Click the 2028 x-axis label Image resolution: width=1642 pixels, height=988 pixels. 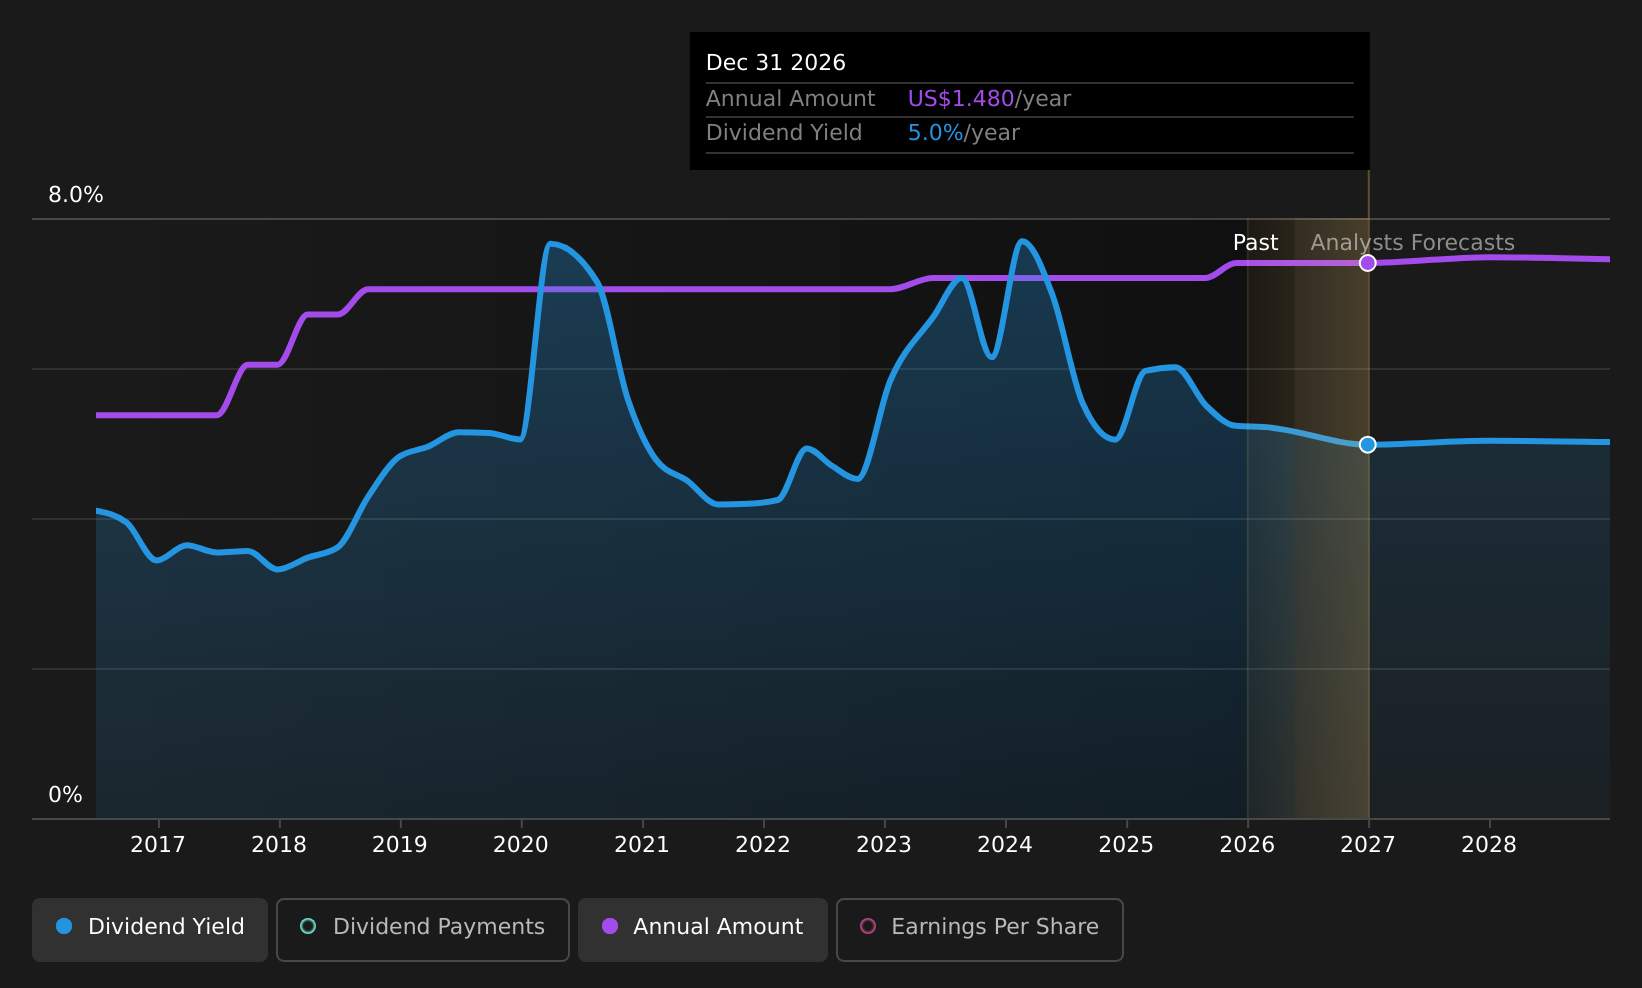(x=1489, y=845)
